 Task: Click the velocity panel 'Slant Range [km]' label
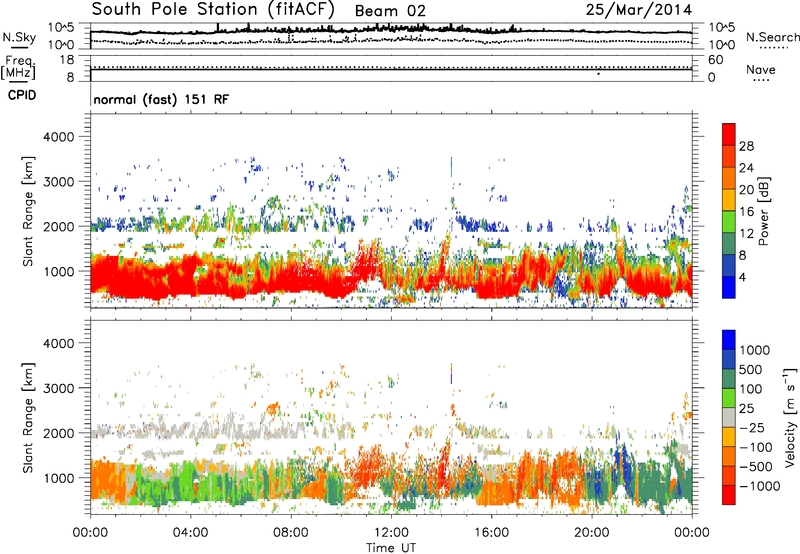[x=28, y=418]
